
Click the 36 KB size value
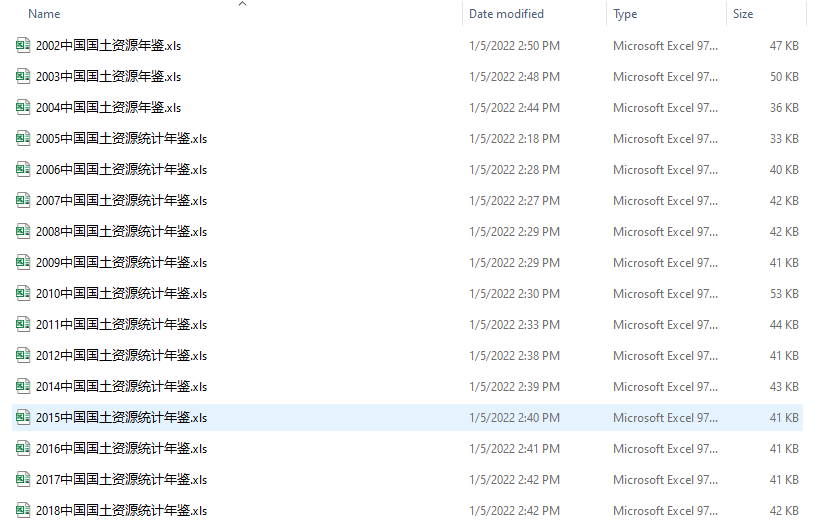(784, 107)
